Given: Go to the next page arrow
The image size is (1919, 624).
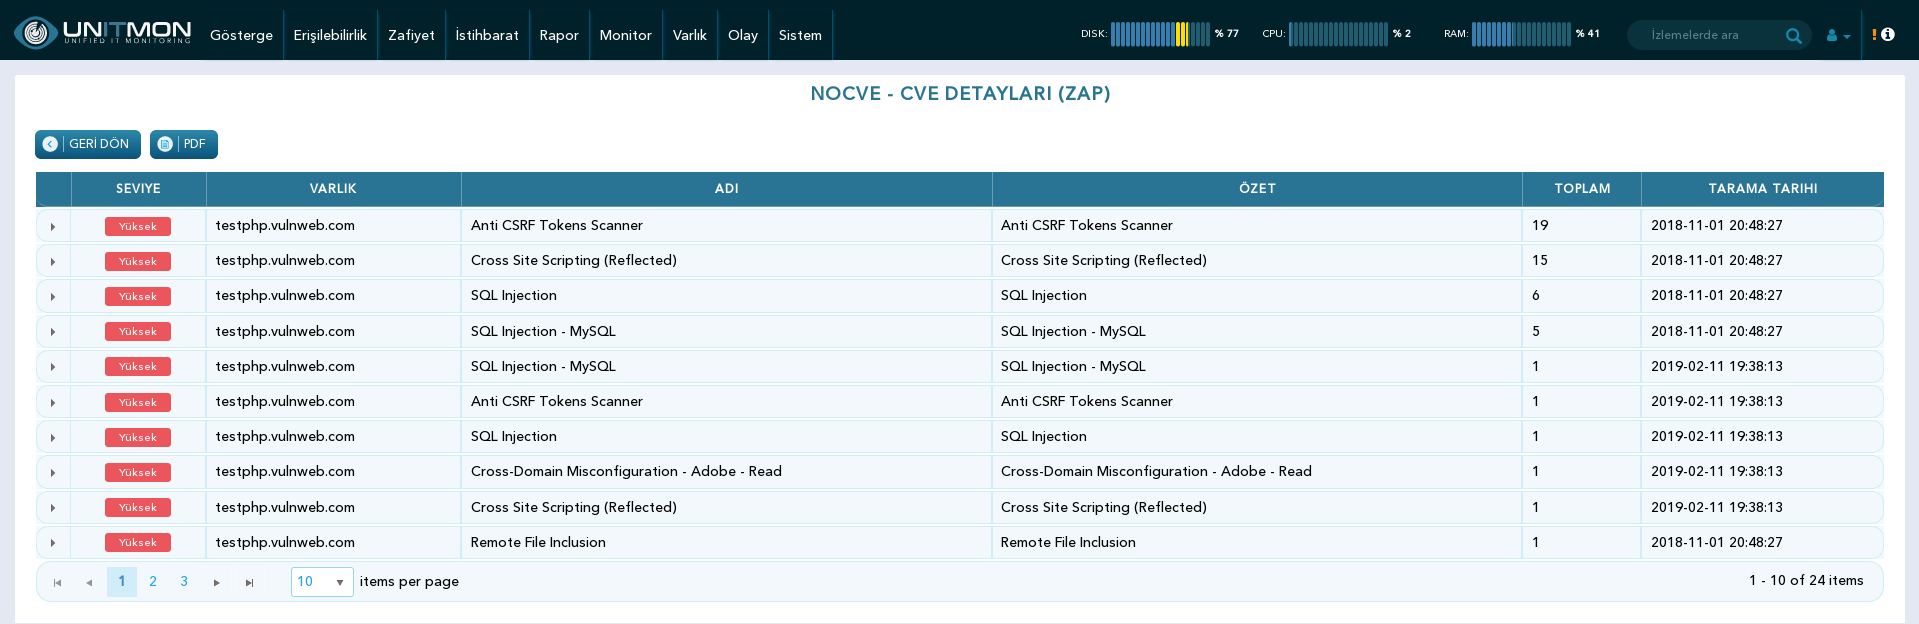Looking at the screenshot, I should 216,582.
